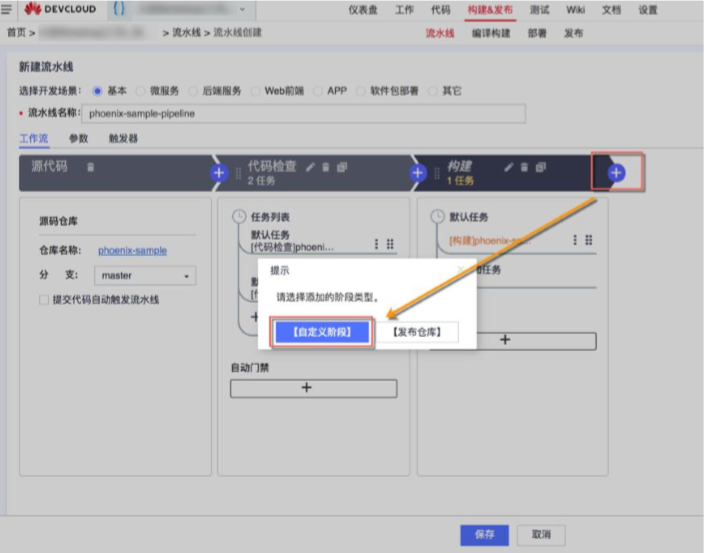
Task: Open the 测试 top menu
Action: coord(539,10)
